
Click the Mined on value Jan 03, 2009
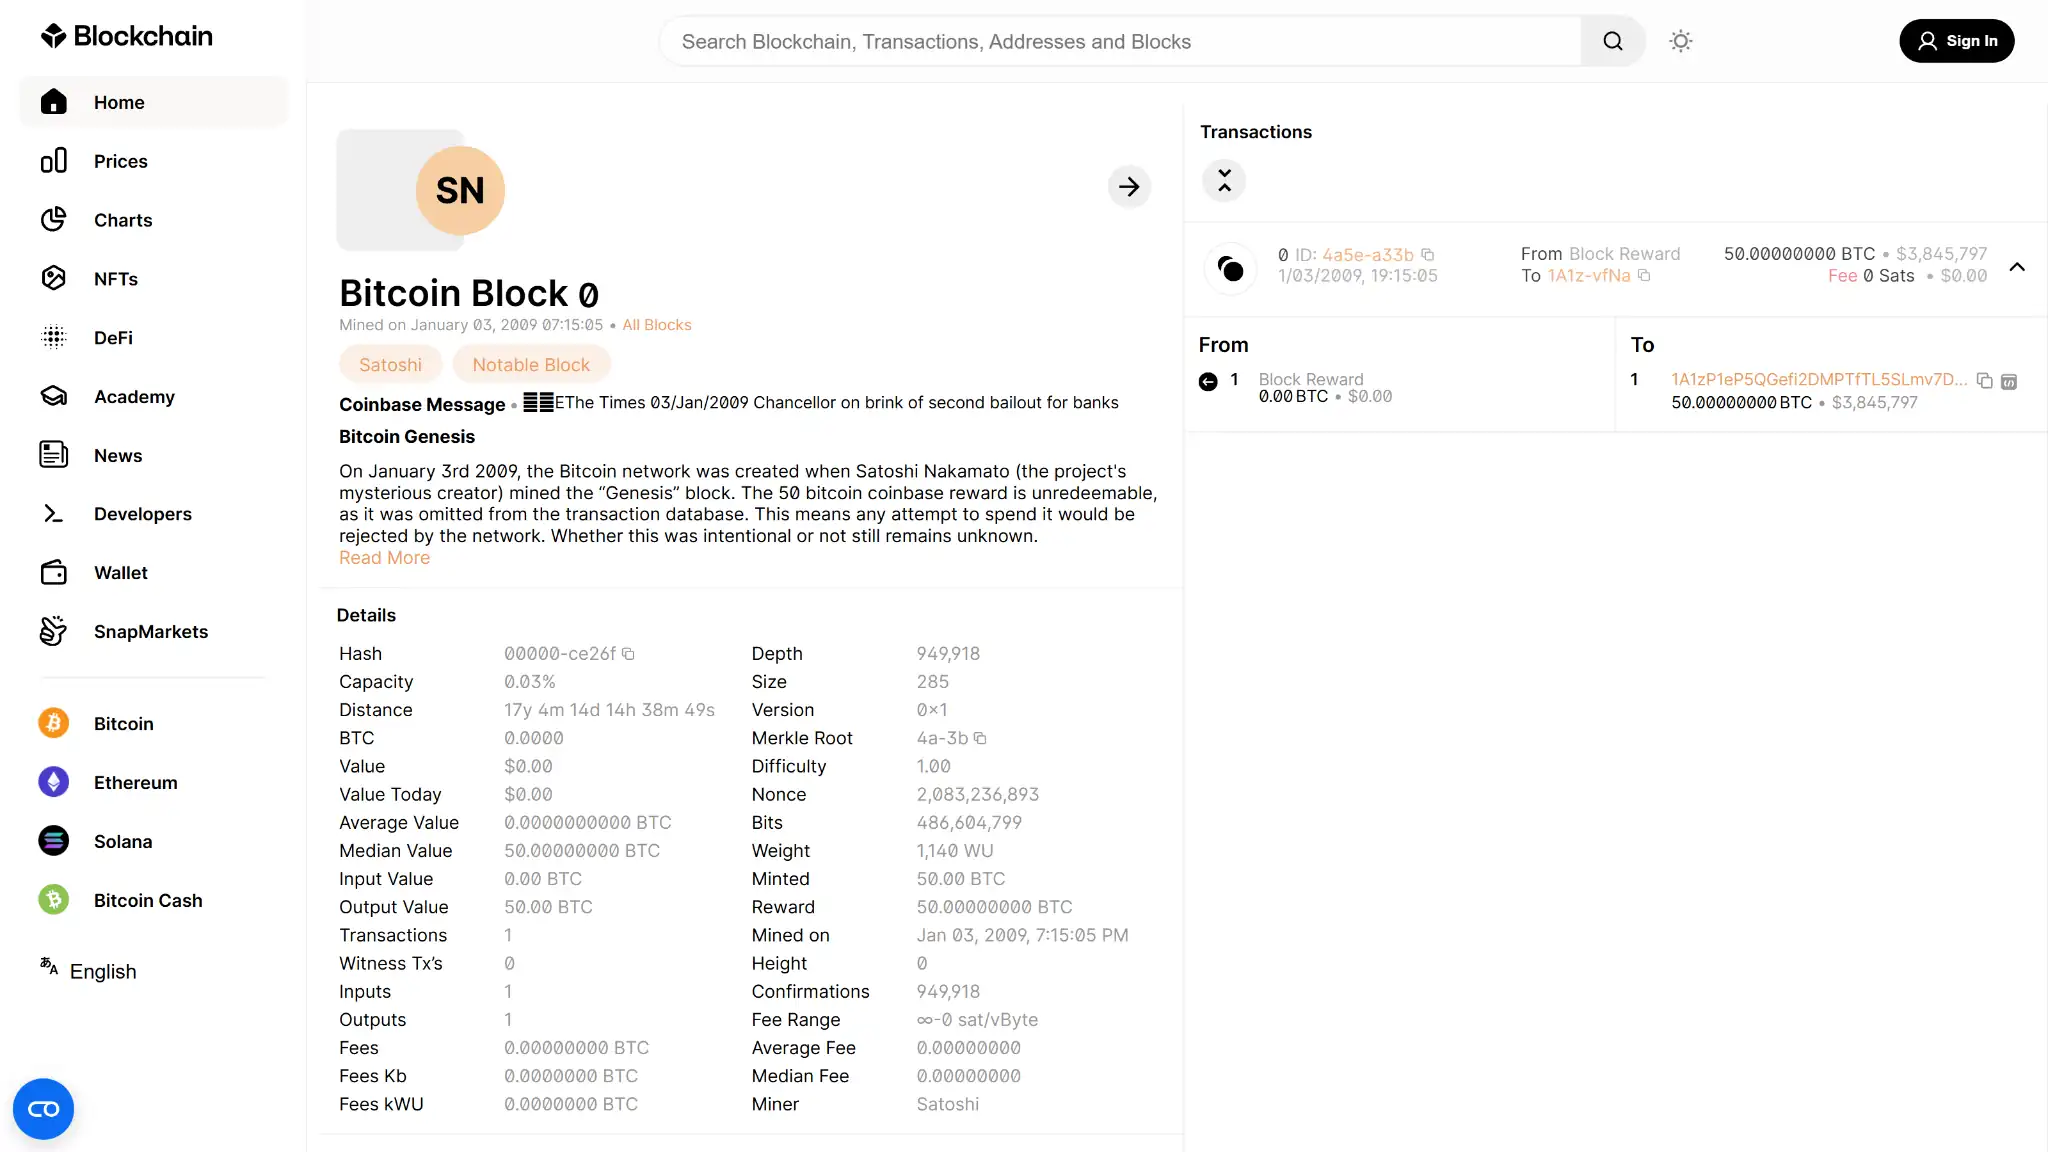1022,936
